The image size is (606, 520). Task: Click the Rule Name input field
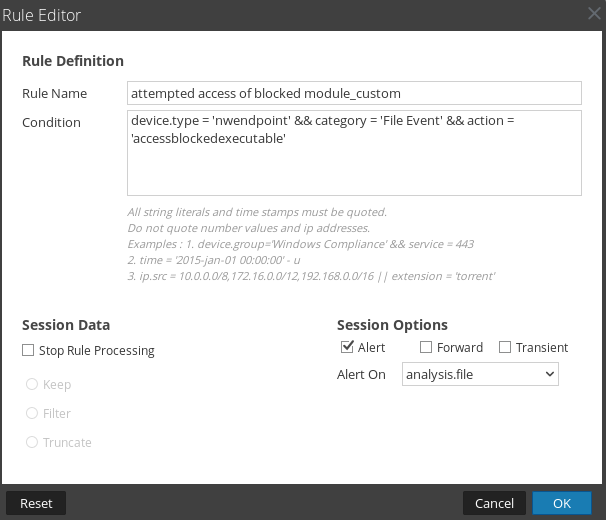tap(354, 93)
